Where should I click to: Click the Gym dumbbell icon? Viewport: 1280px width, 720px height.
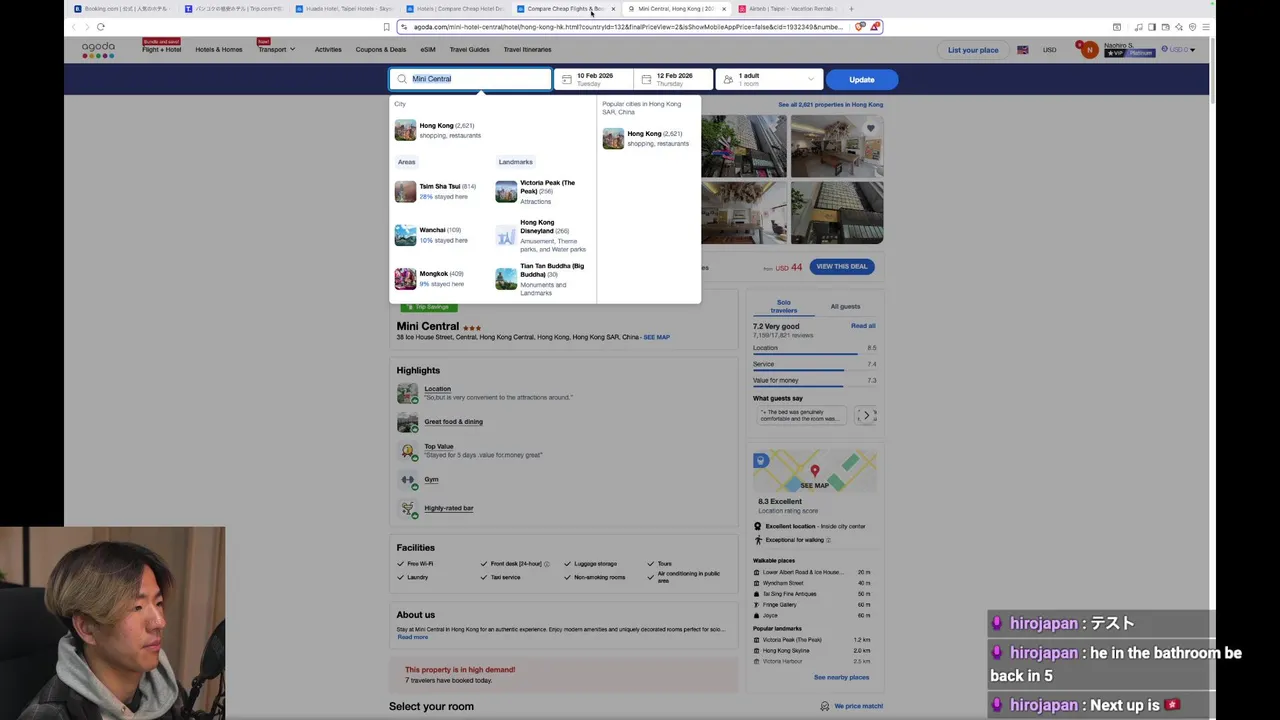pyautogui.click(x=407, y=480)
